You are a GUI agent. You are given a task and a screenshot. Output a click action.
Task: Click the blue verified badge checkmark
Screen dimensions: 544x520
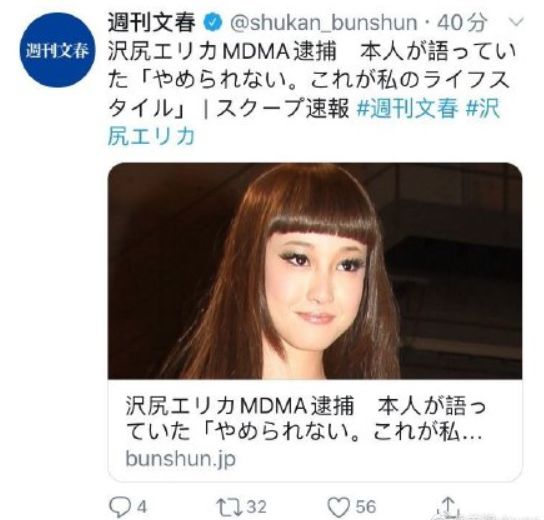click(212, 23)
